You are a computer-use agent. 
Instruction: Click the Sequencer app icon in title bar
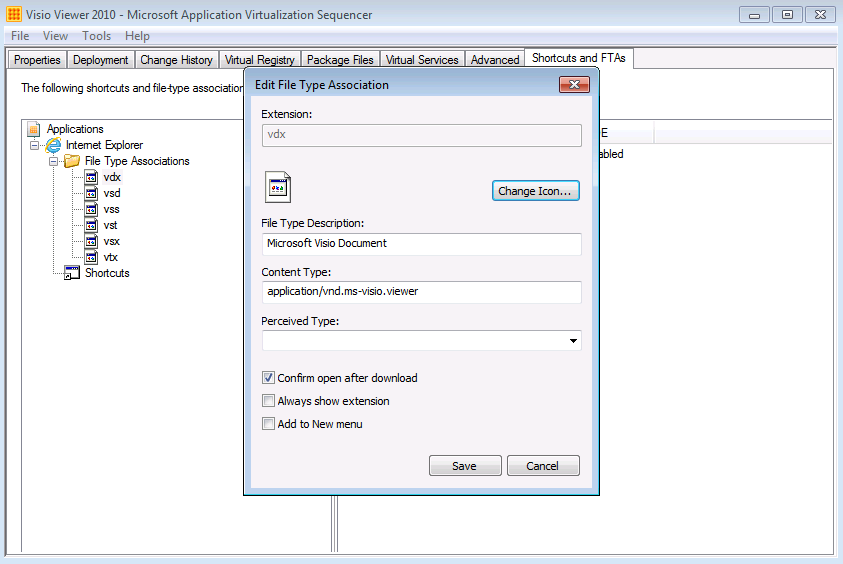pos(15,15)
